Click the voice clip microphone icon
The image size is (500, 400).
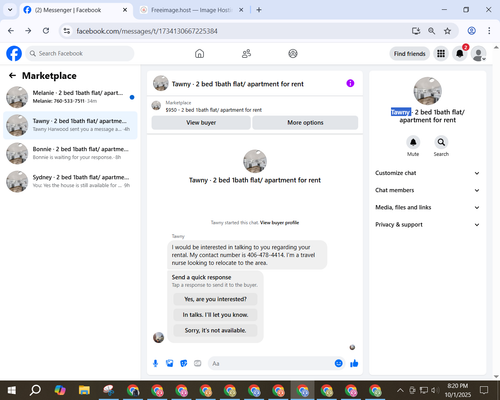pyautogui.click(x=155, y=363)
